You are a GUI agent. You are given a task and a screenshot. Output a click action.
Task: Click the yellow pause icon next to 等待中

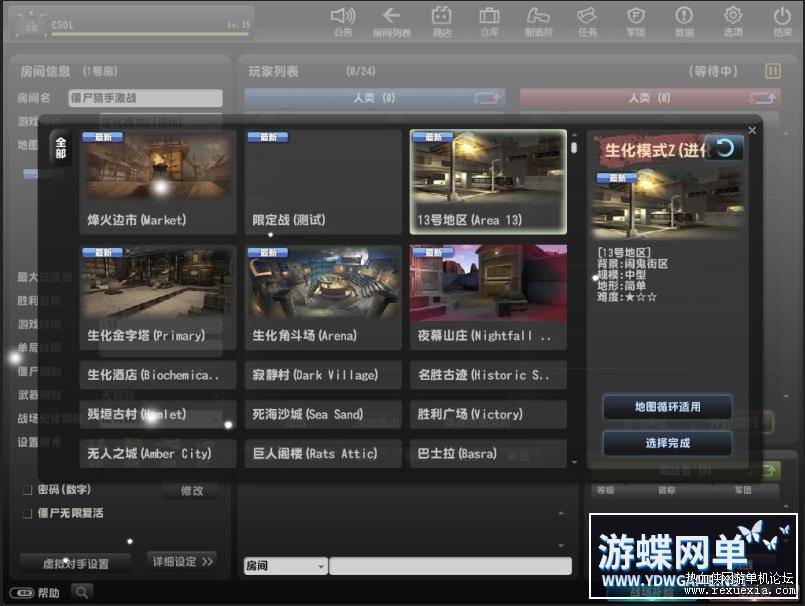(x=773, y=71)
